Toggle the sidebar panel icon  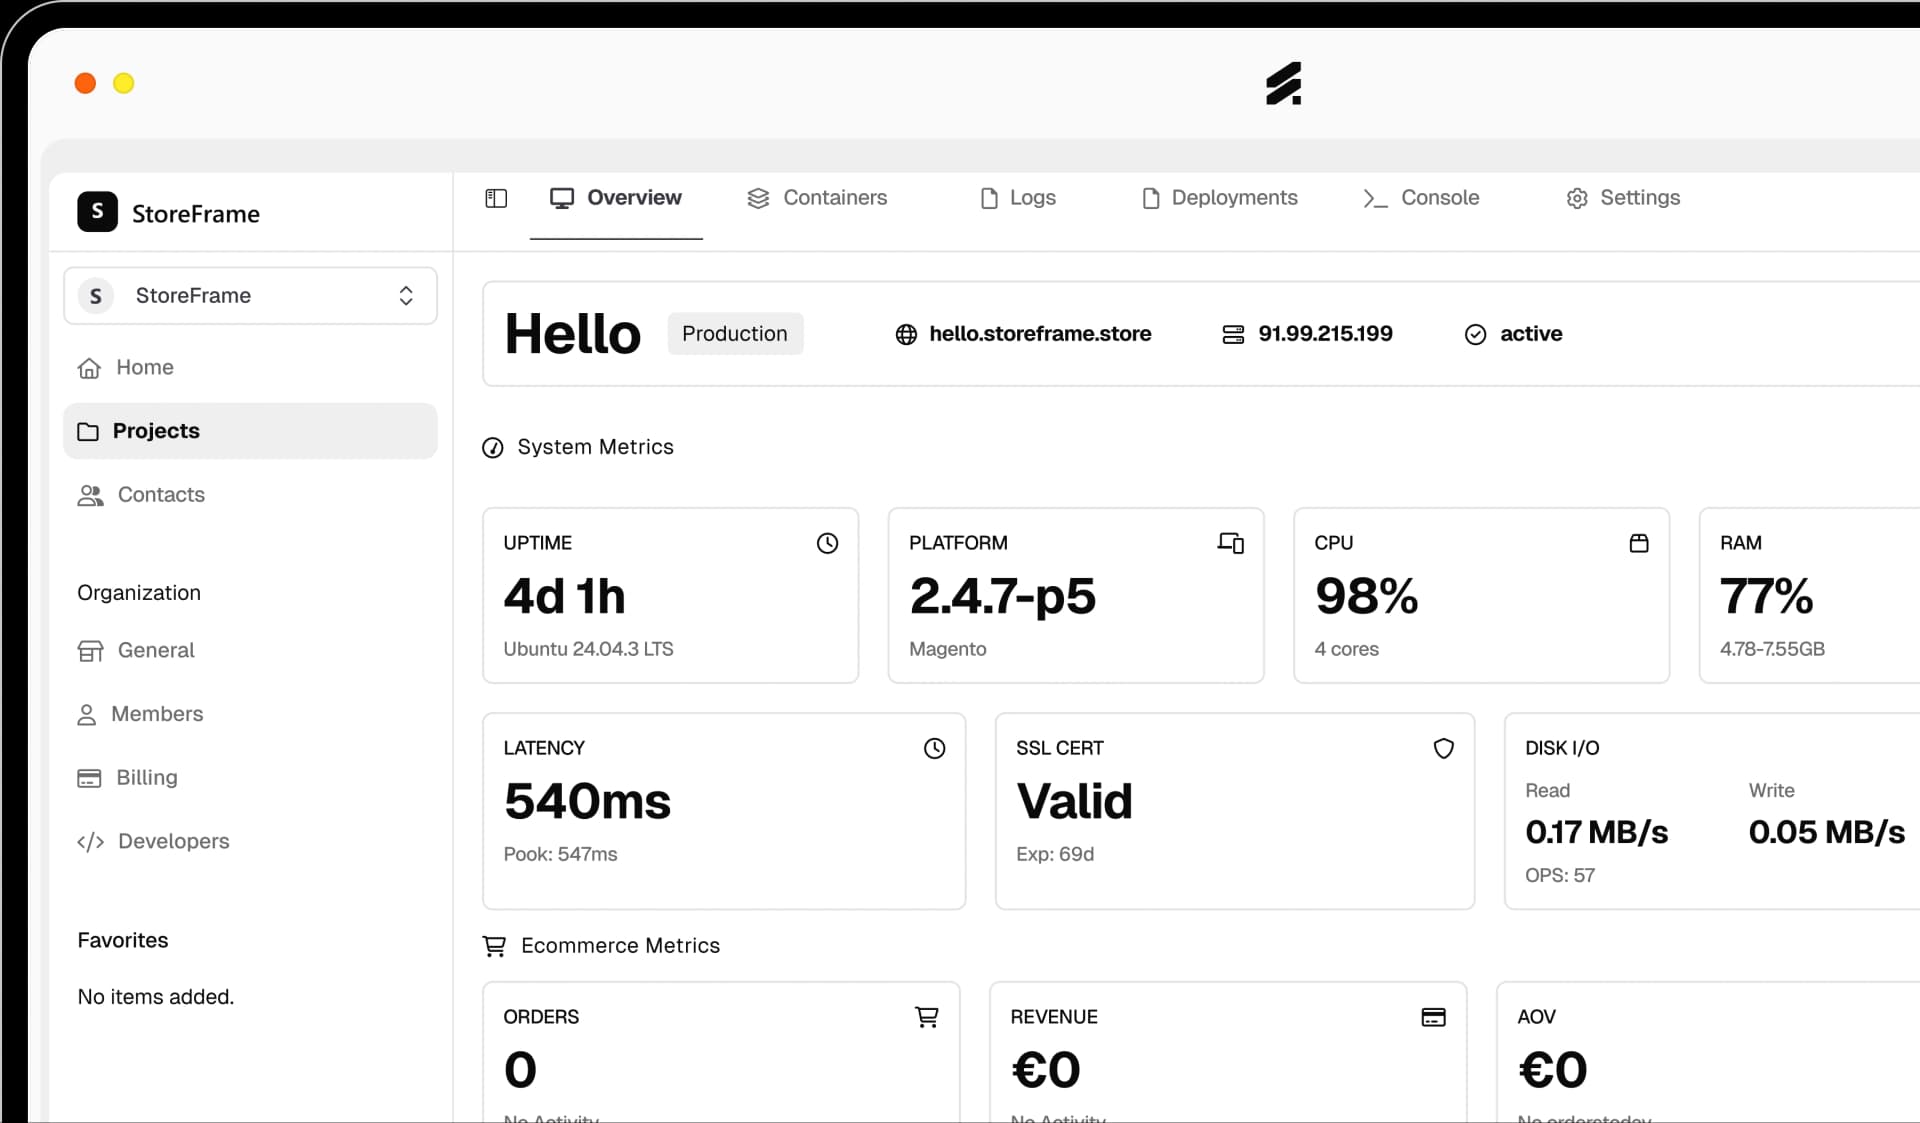click(x=496, y=198)
